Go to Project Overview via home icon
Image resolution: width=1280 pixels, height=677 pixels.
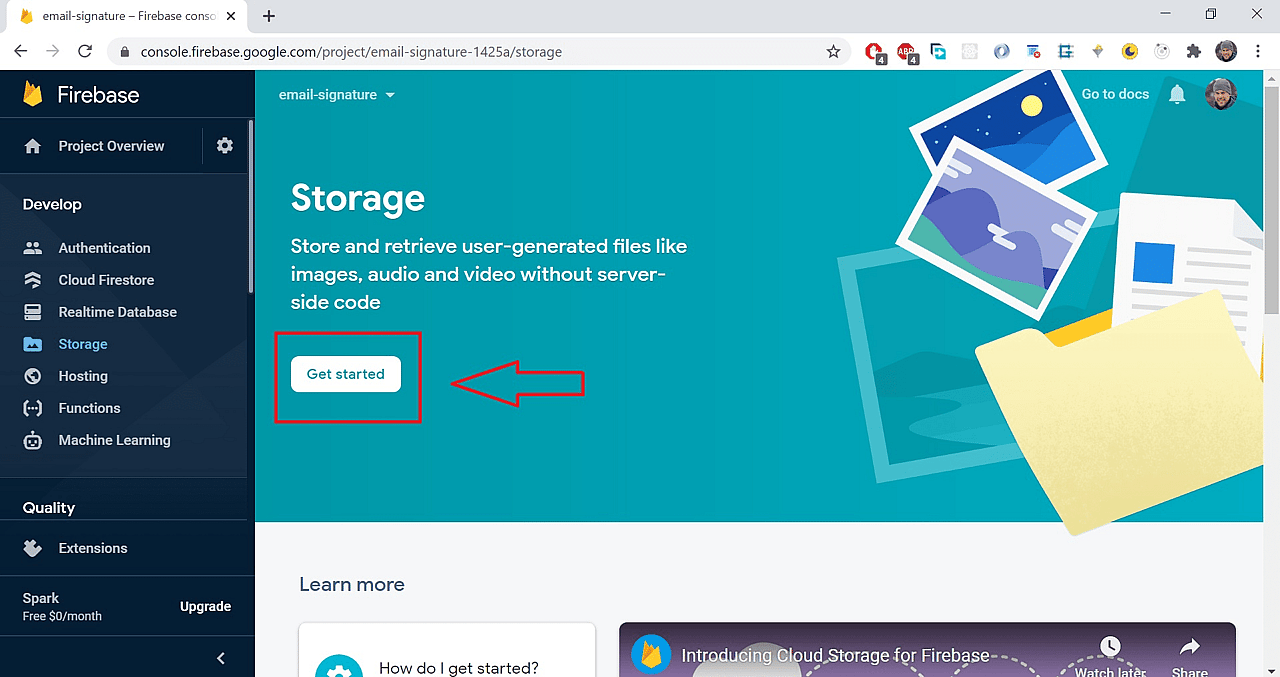click(x=110, y=145)
